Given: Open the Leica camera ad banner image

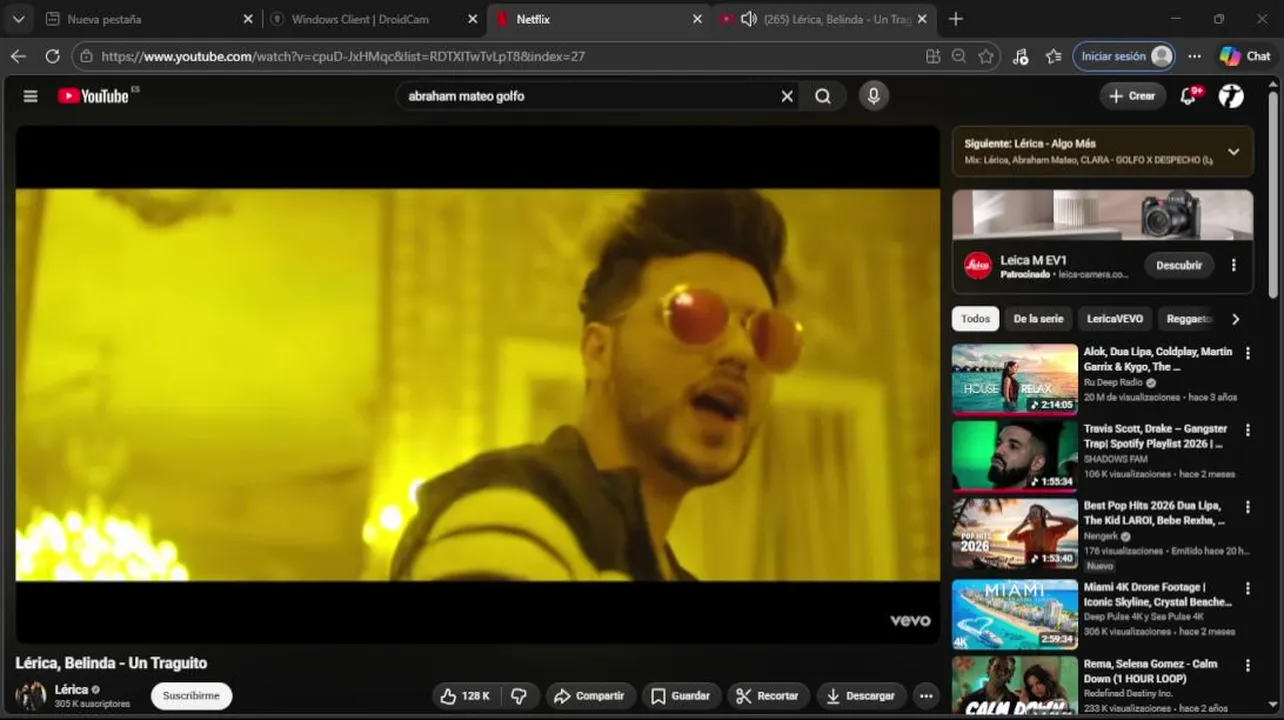Looking at the screenshot, I should [x=1102, y=215].
